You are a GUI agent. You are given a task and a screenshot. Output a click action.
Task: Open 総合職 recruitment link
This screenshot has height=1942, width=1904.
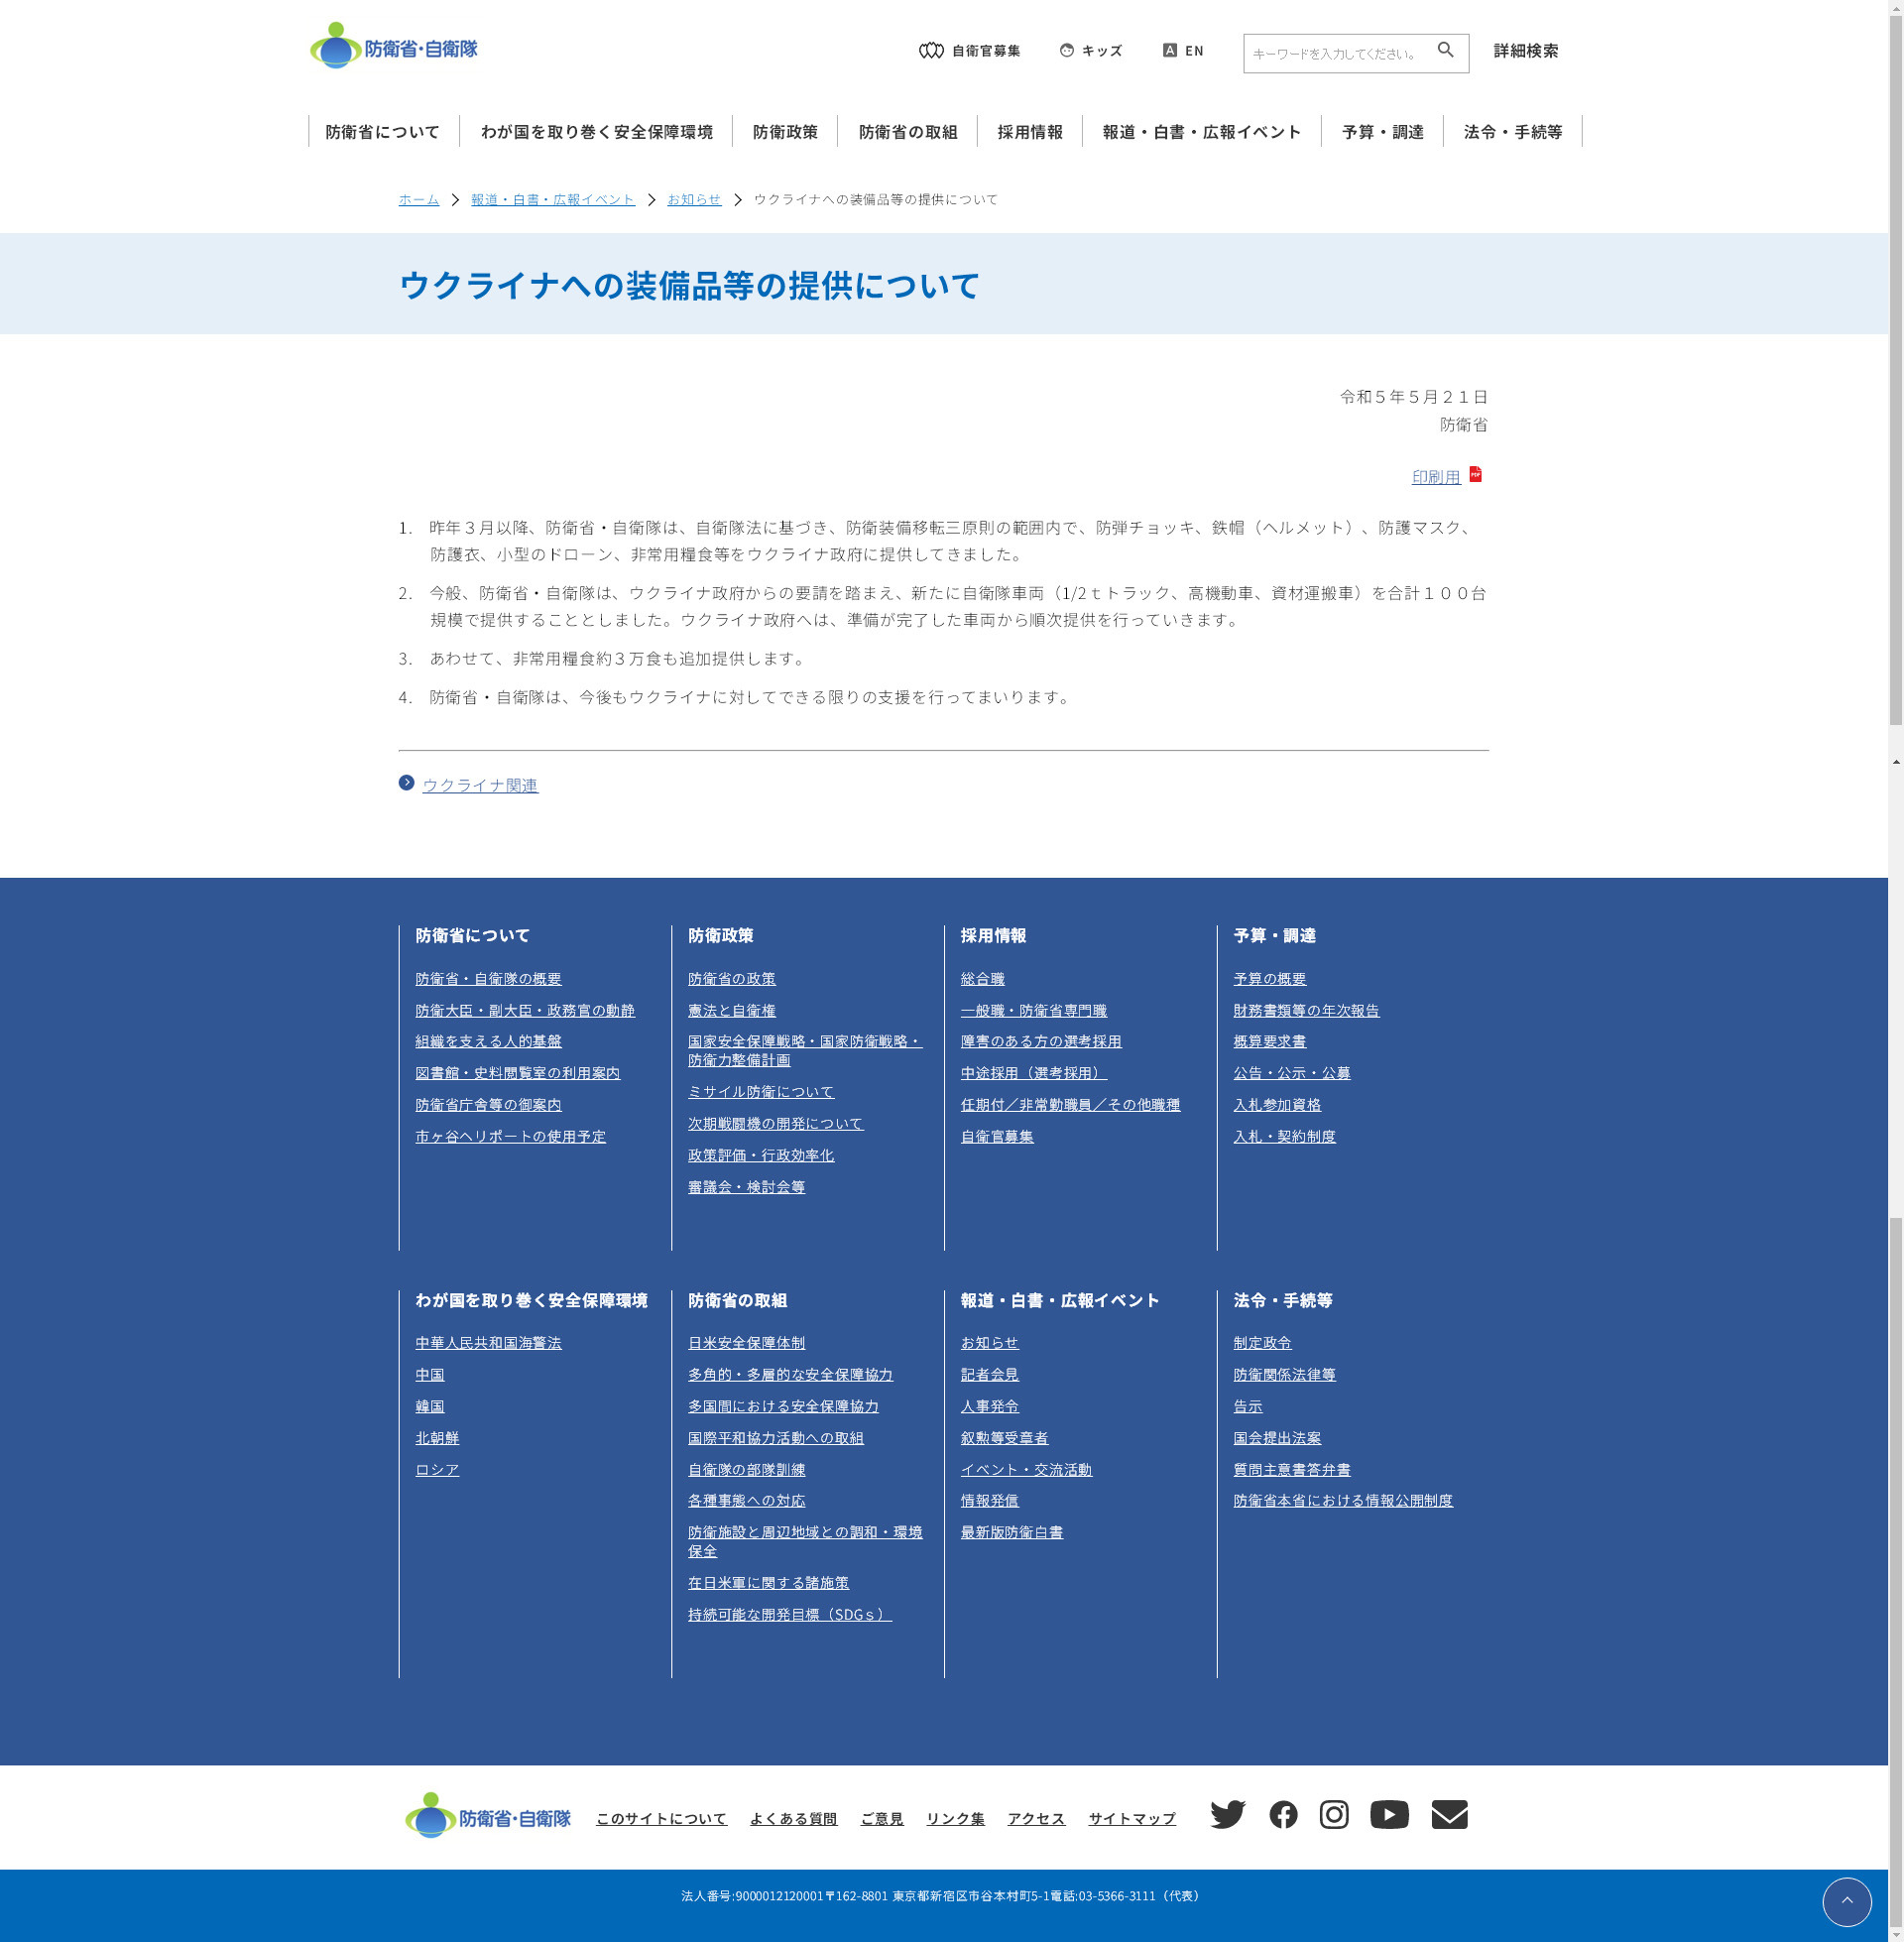coord(982,979)
